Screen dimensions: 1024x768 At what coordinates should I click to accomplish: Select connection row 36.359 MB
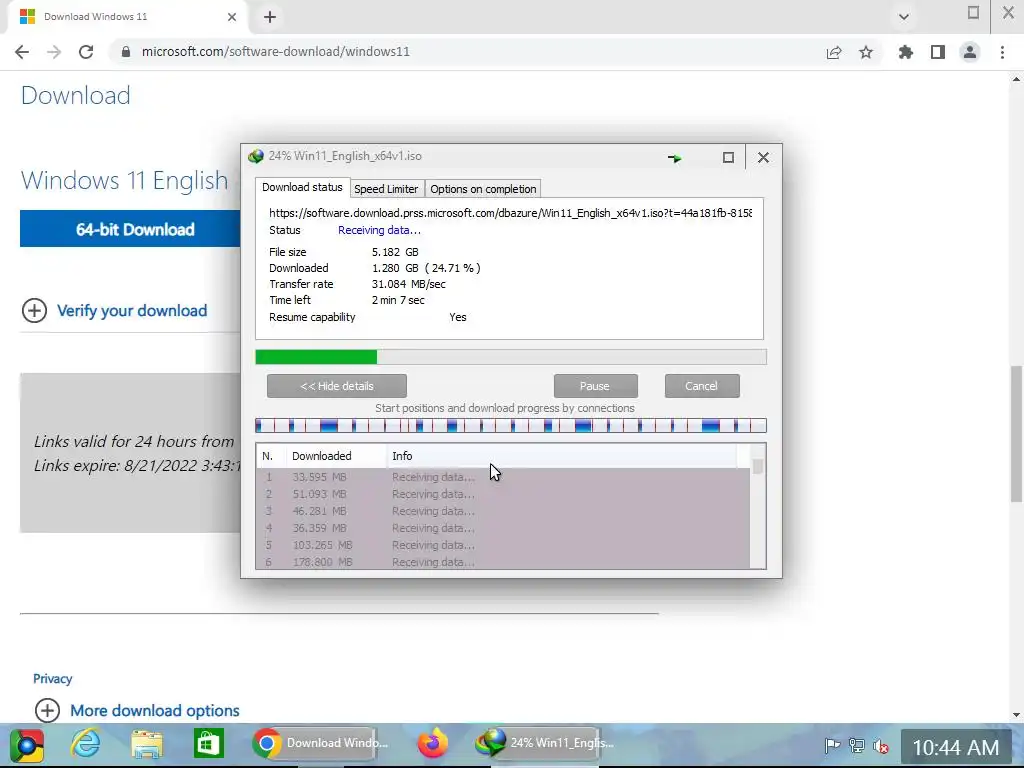[503, 528]
